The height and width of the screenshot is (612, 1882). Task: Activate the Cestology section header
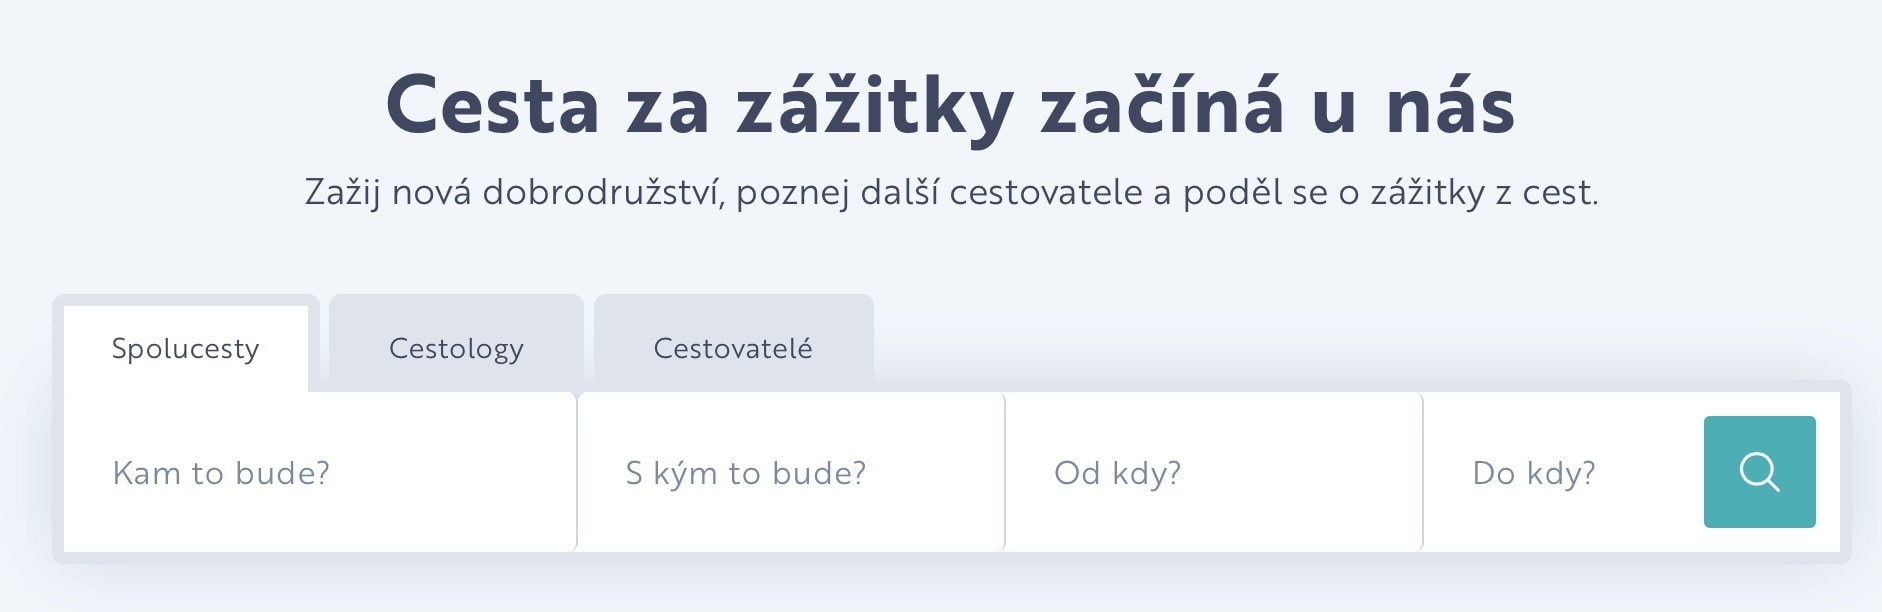(456, 348)
